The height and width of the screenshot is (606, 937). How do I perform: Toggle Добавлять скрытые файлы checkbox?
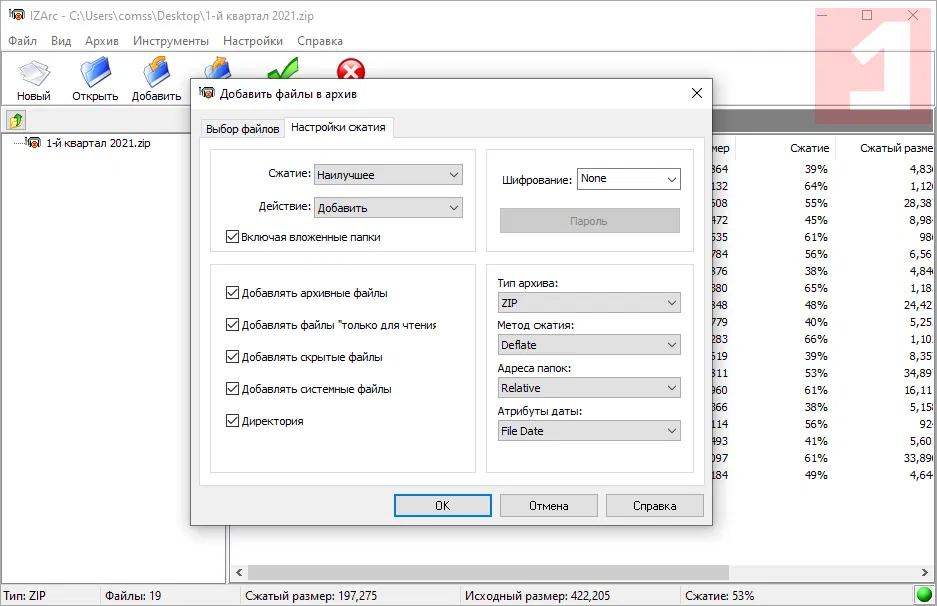pyautogui.click(x=232, y=357)
